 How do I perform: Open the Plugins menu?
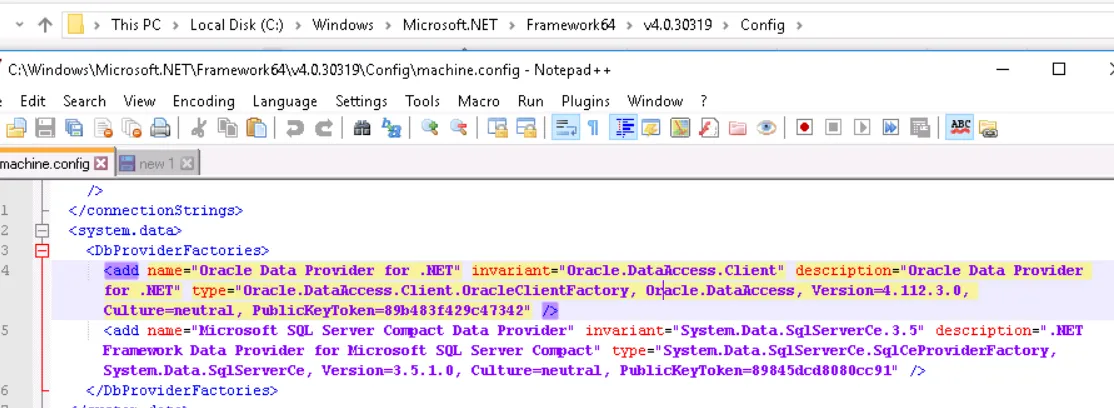pyautogui.click(x=585, y=101)
